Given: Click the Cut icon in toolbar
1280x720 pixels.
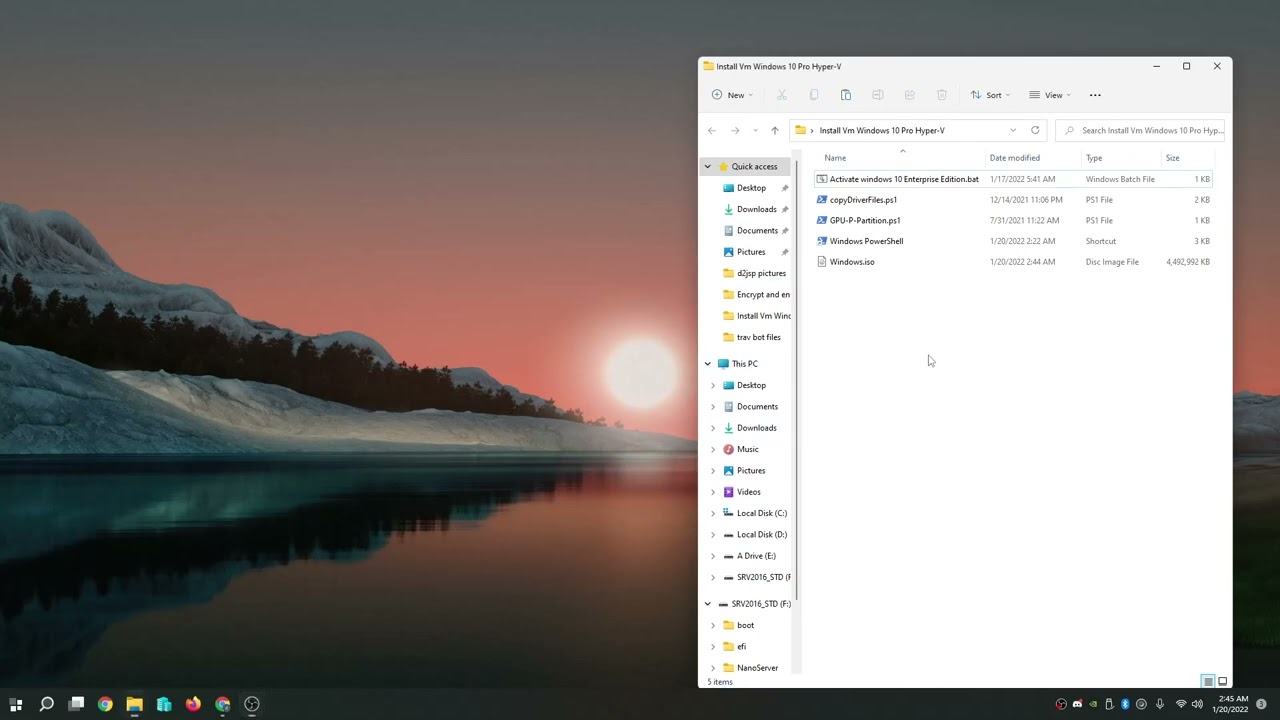Looking at the screenshot, I should click(782, 95).
